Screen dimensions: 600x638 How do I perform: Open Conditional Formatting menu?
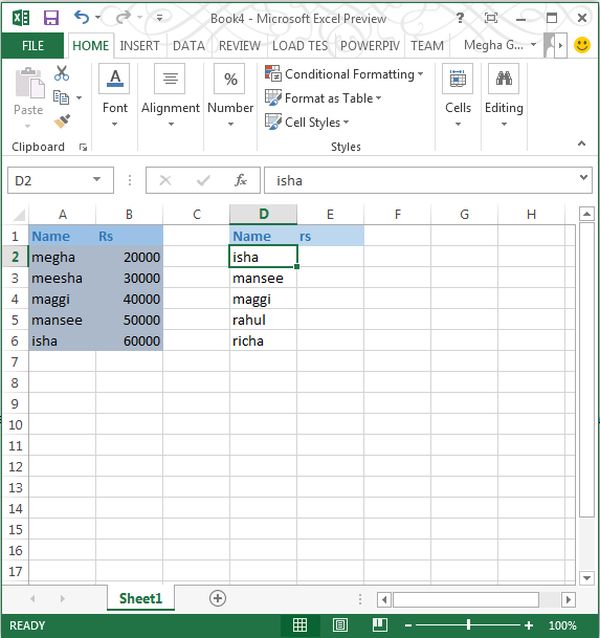point(344,74)
